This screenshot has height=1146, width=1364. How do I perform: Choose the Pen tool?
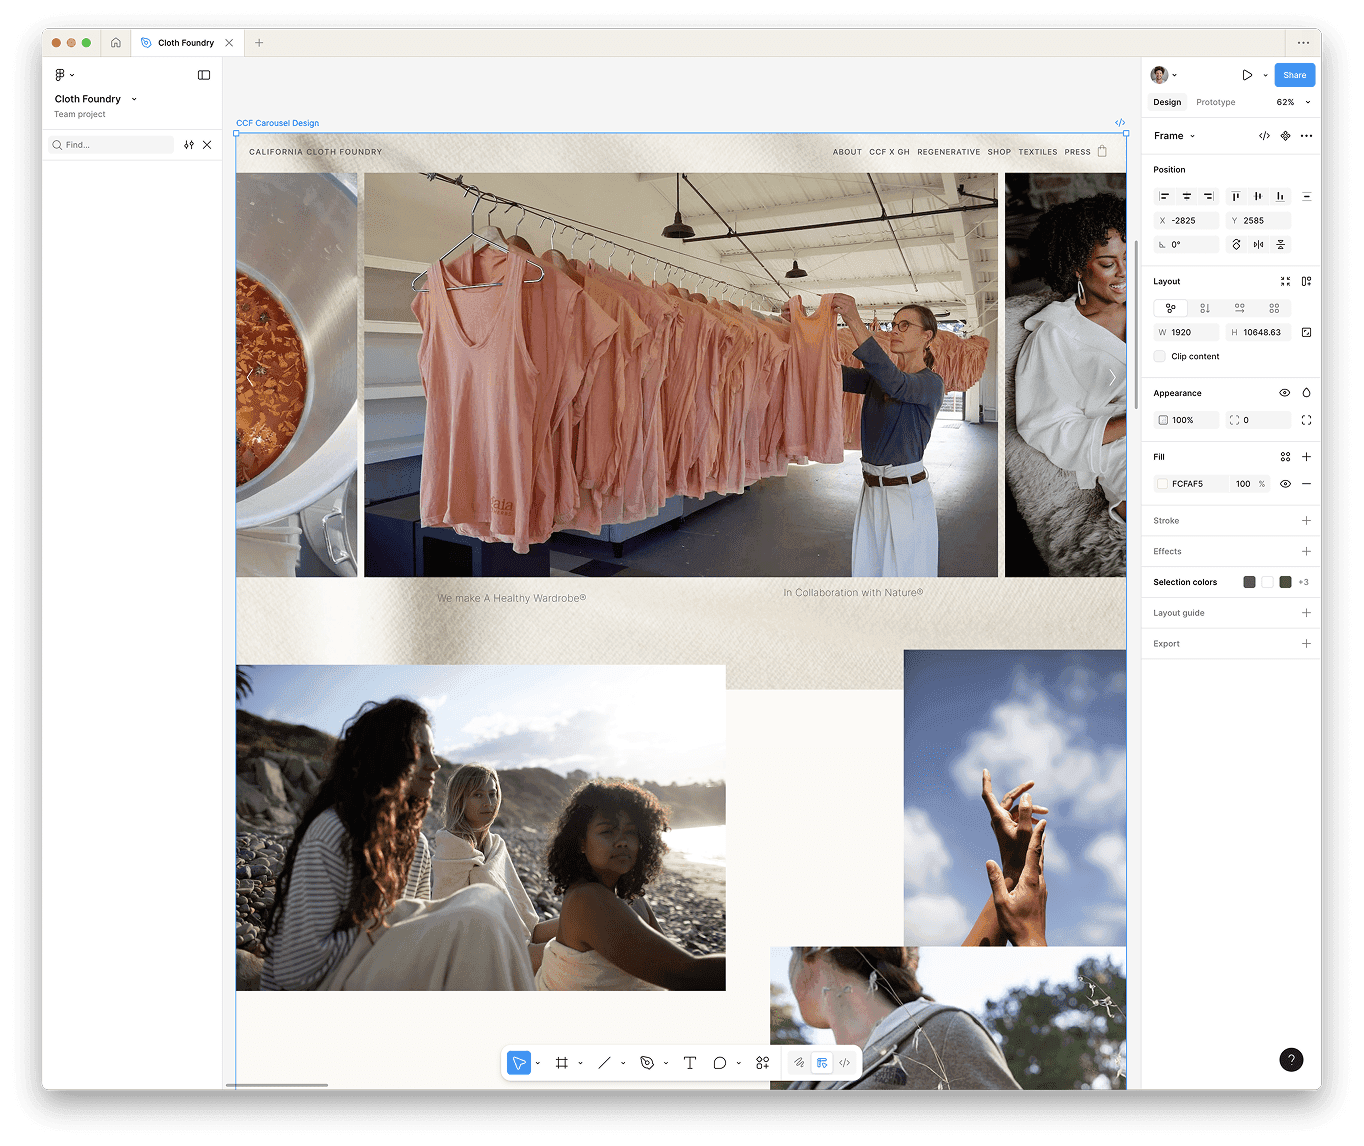point(647,1063)
